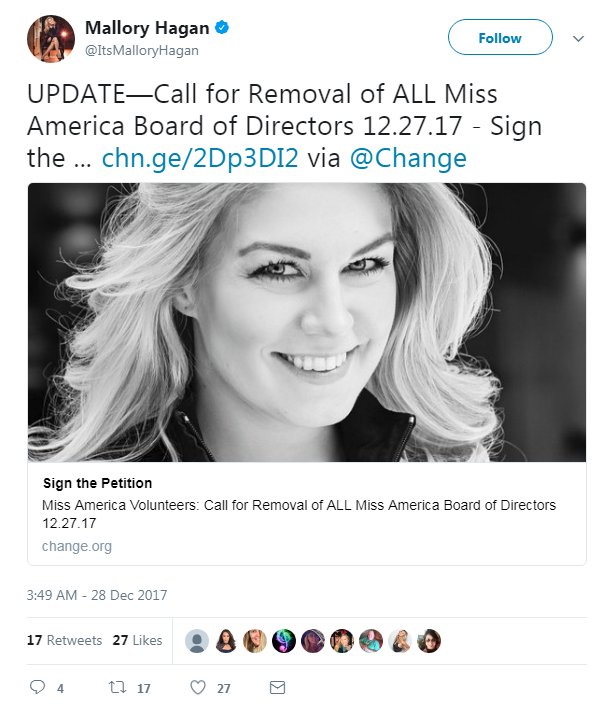Open the @Change mention
Screen dimensions: 616x713
tap(408, 158)
